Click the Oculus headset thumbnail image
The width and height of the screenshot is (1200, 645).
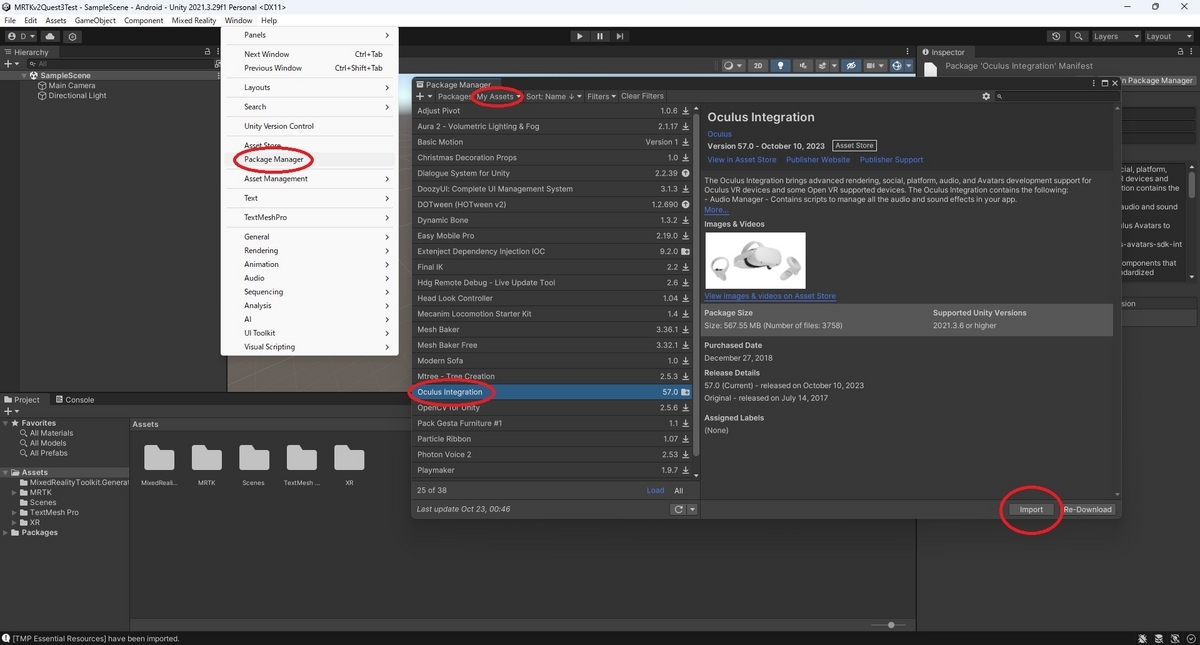pos(755,260)
